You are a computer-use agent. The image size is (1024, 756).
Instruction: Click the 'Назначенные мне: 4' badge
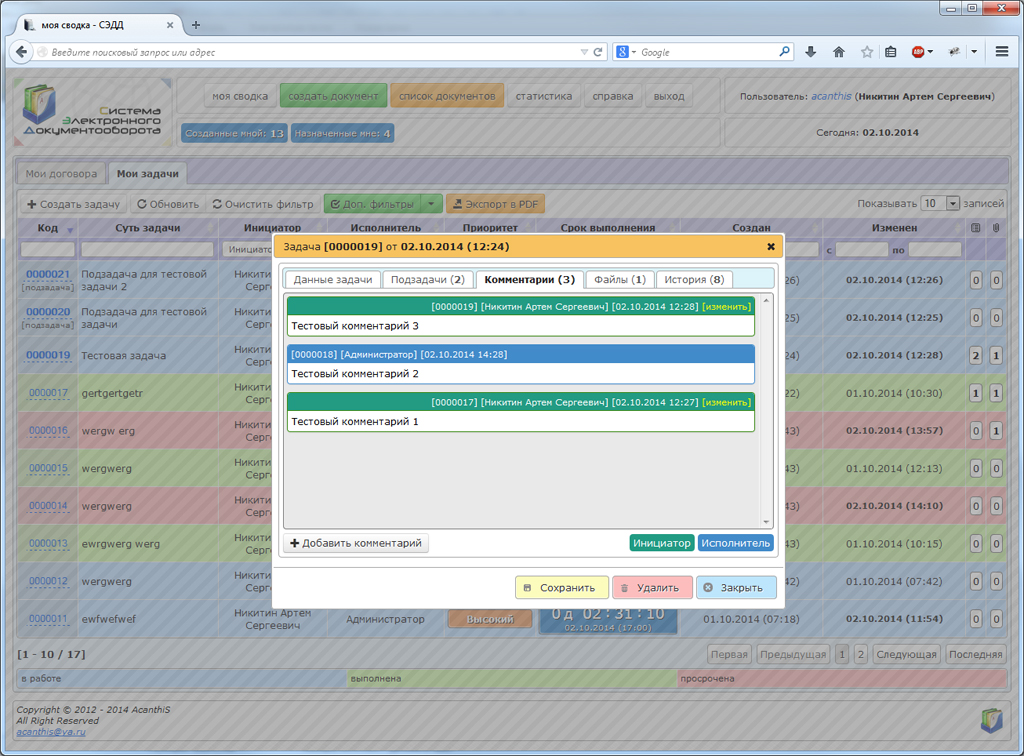point(342,133)
